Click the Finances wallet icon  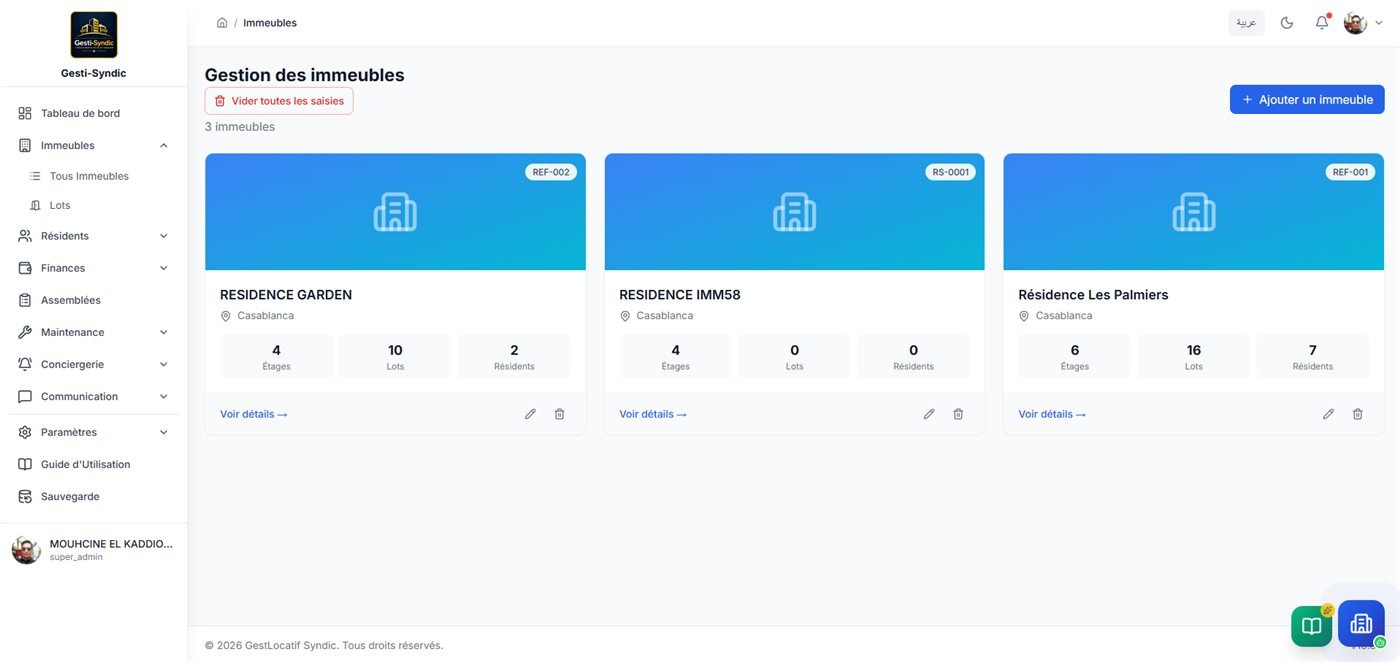click(25, 268)
